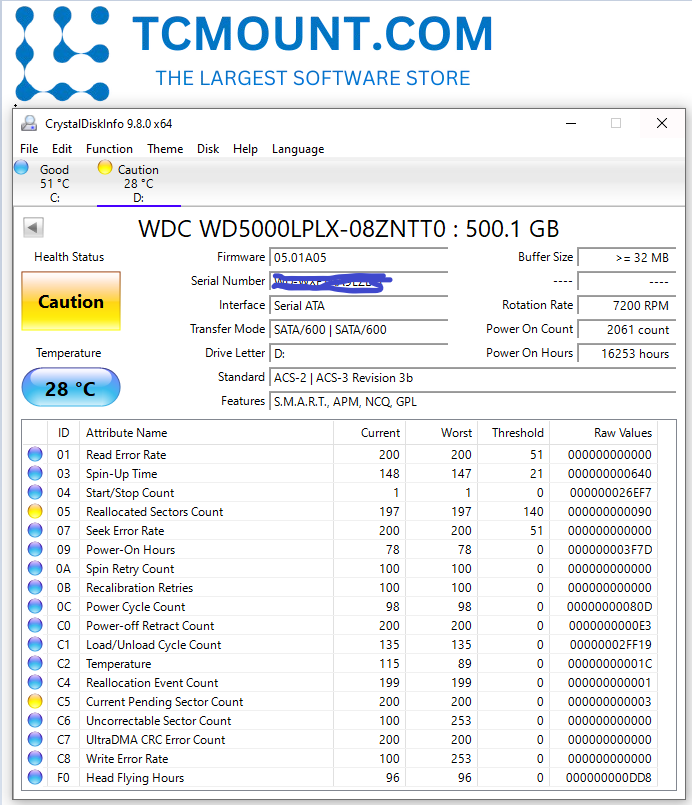Click the yellow status icon for Current Pending Sector Count
The width and height of the screenshot is (692, 805).
[x=35, y=702]
